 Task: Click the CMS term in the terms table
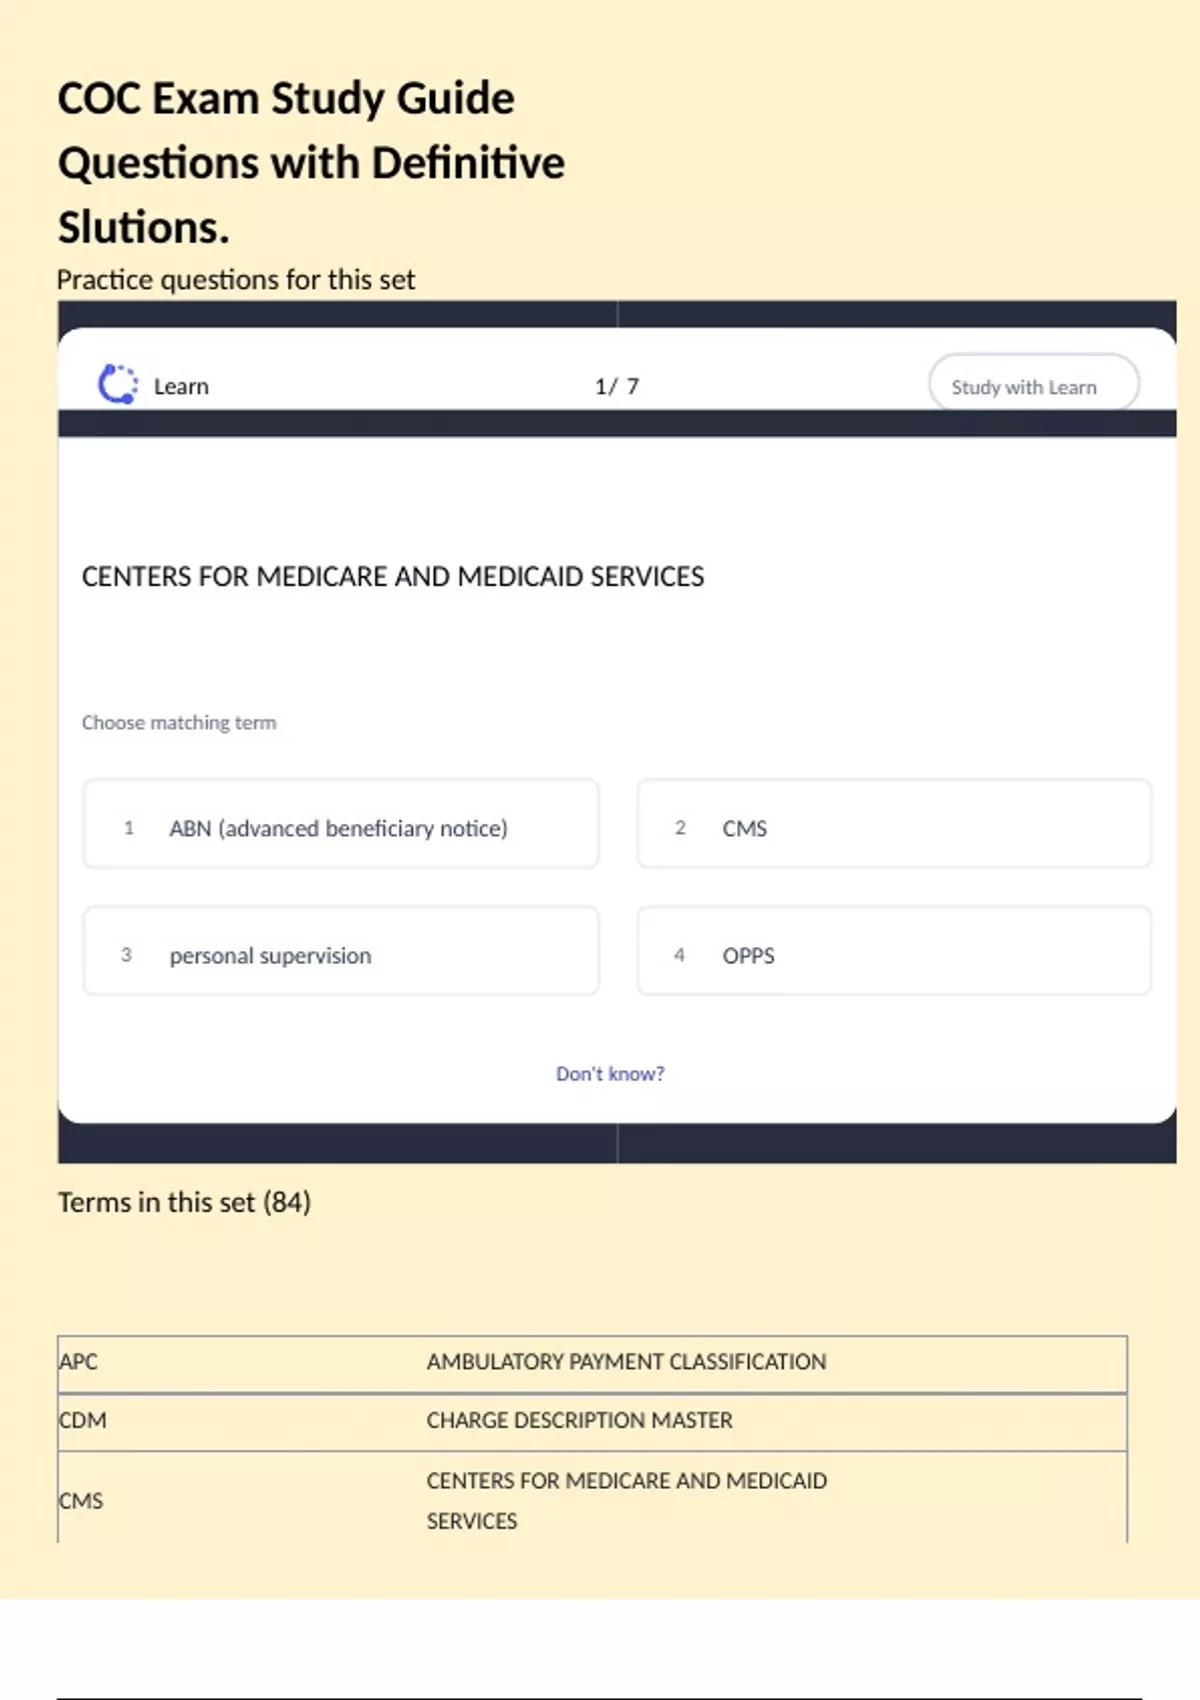tap(81, 1501)
